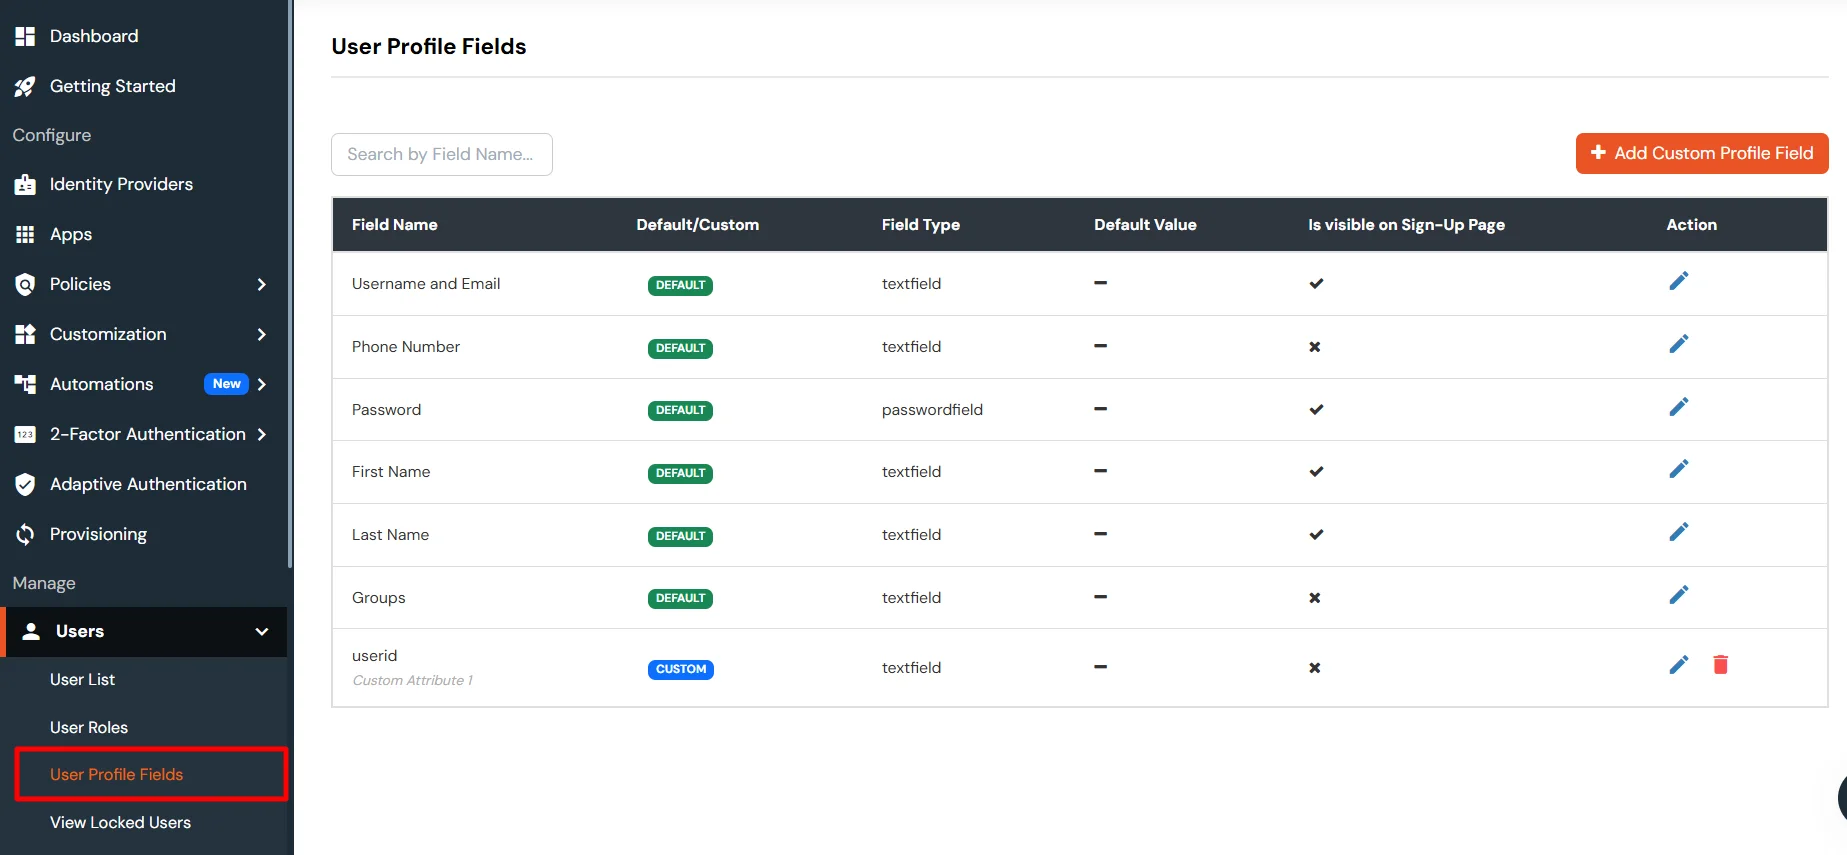
Task: Select User Profile Fields submenu item
Action: (151, 774)
